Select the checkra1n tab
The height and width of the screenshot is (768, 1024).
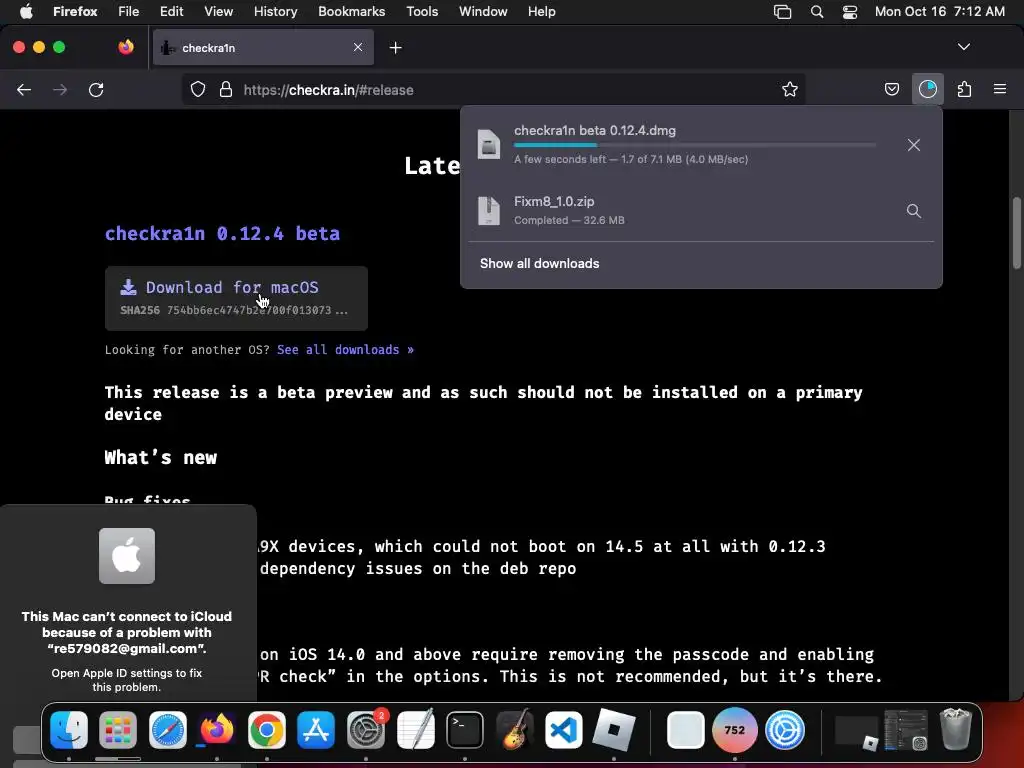coord(264,48)
